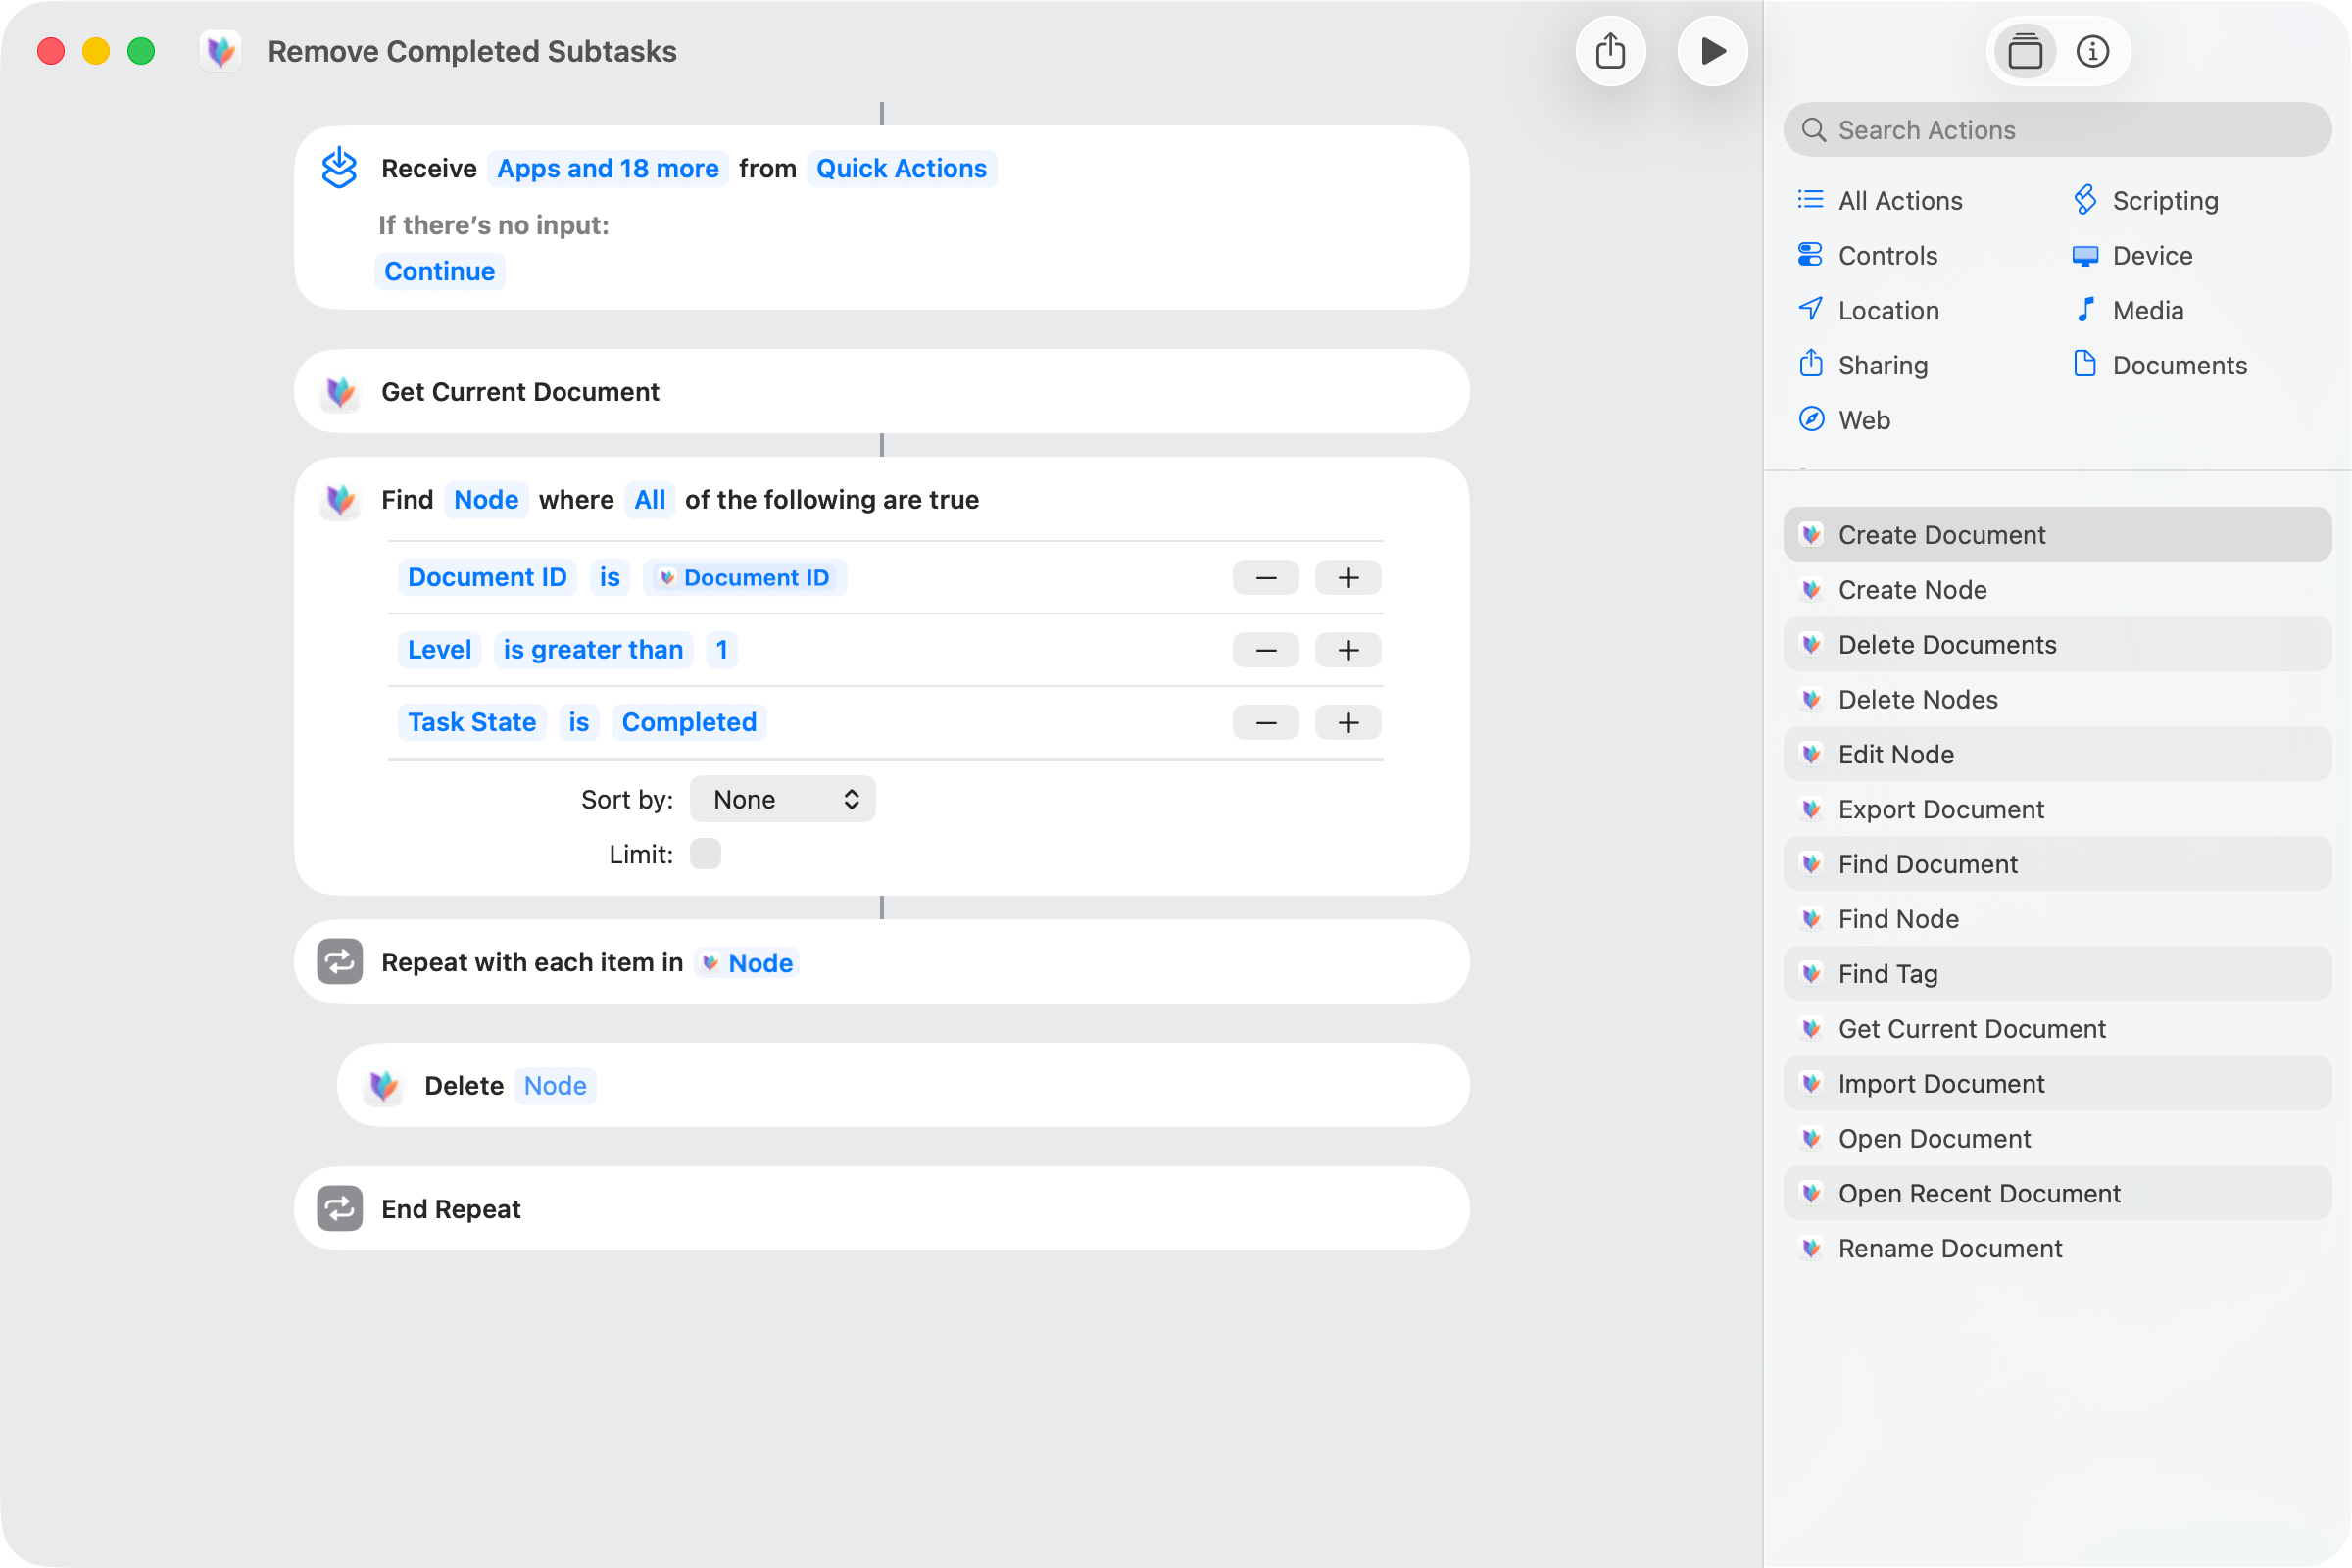Select the Web category
Screen dimensions: 2352x1568
coord(1844,420)
